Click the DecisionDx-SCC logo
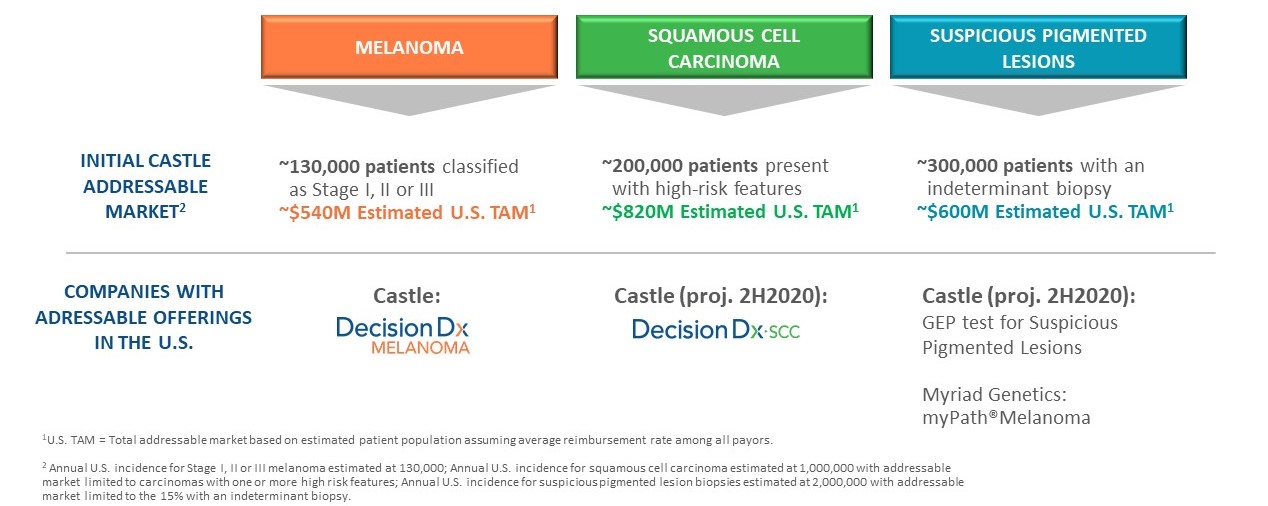The height and width of the screenshot is (506, 1268). click(x=716, y=329)
